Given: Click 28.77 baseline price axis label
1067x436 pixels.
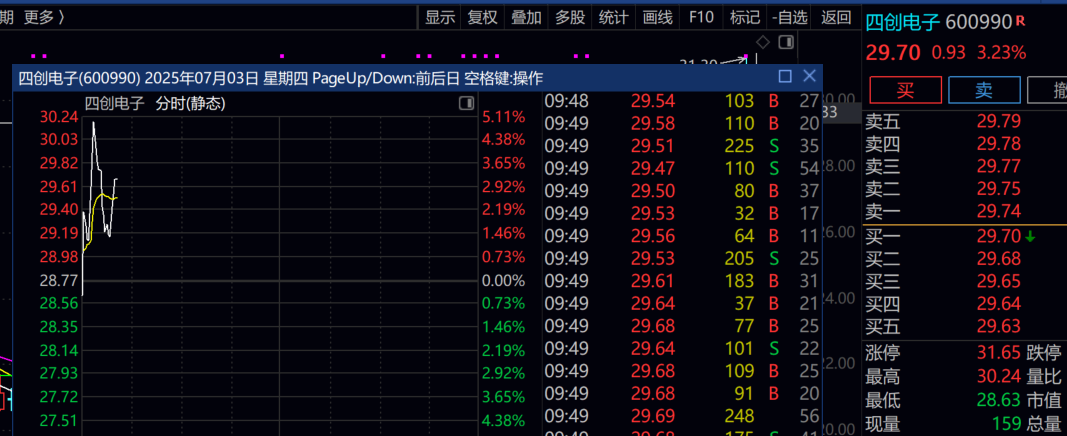Looking at the screenshot, I should click(59, 280).
